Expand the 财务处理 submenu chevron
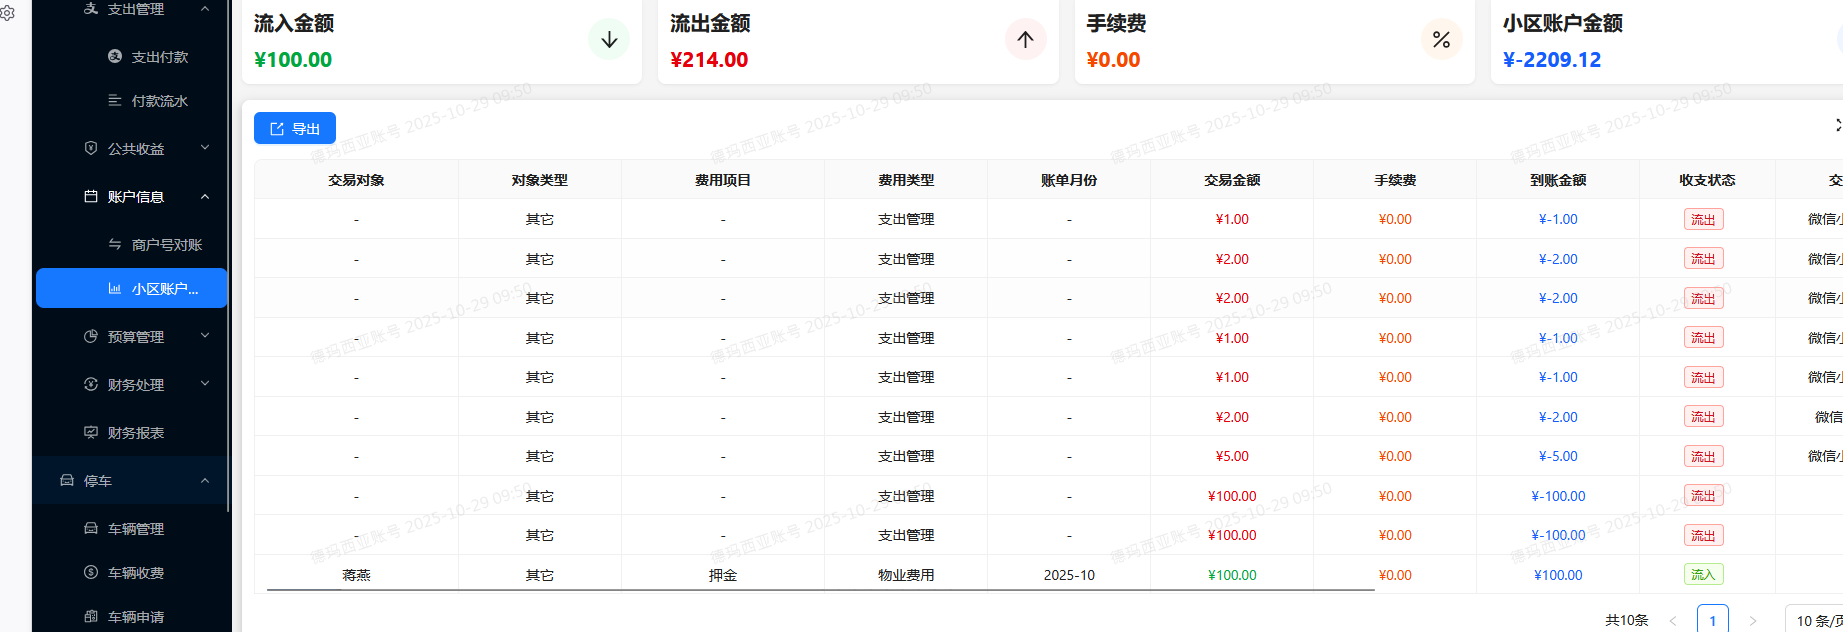This screenshot has height=632, width=1843. point(205,385)
